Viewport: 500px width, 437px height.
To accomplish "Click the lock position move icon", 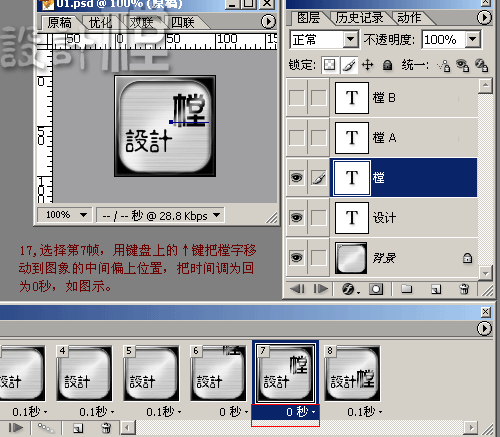I will click(367, 65).
